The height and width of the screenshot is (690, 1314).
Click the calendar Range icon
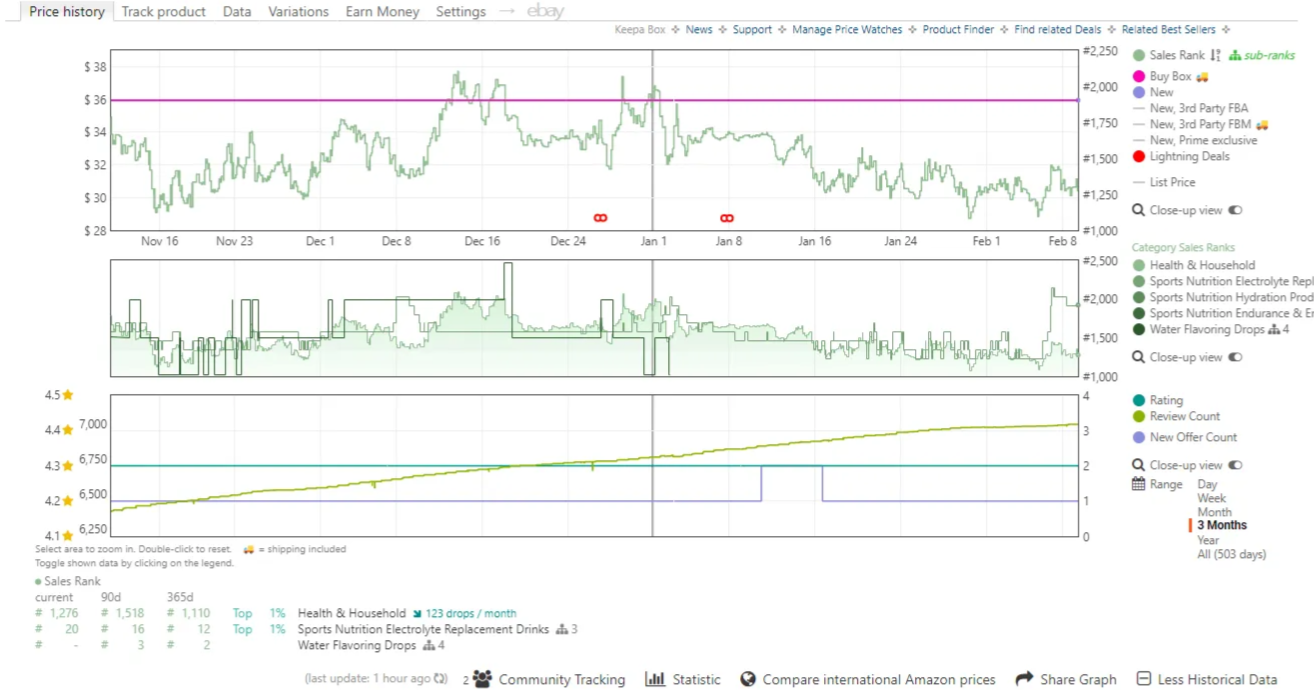[x=1138, y=484]
